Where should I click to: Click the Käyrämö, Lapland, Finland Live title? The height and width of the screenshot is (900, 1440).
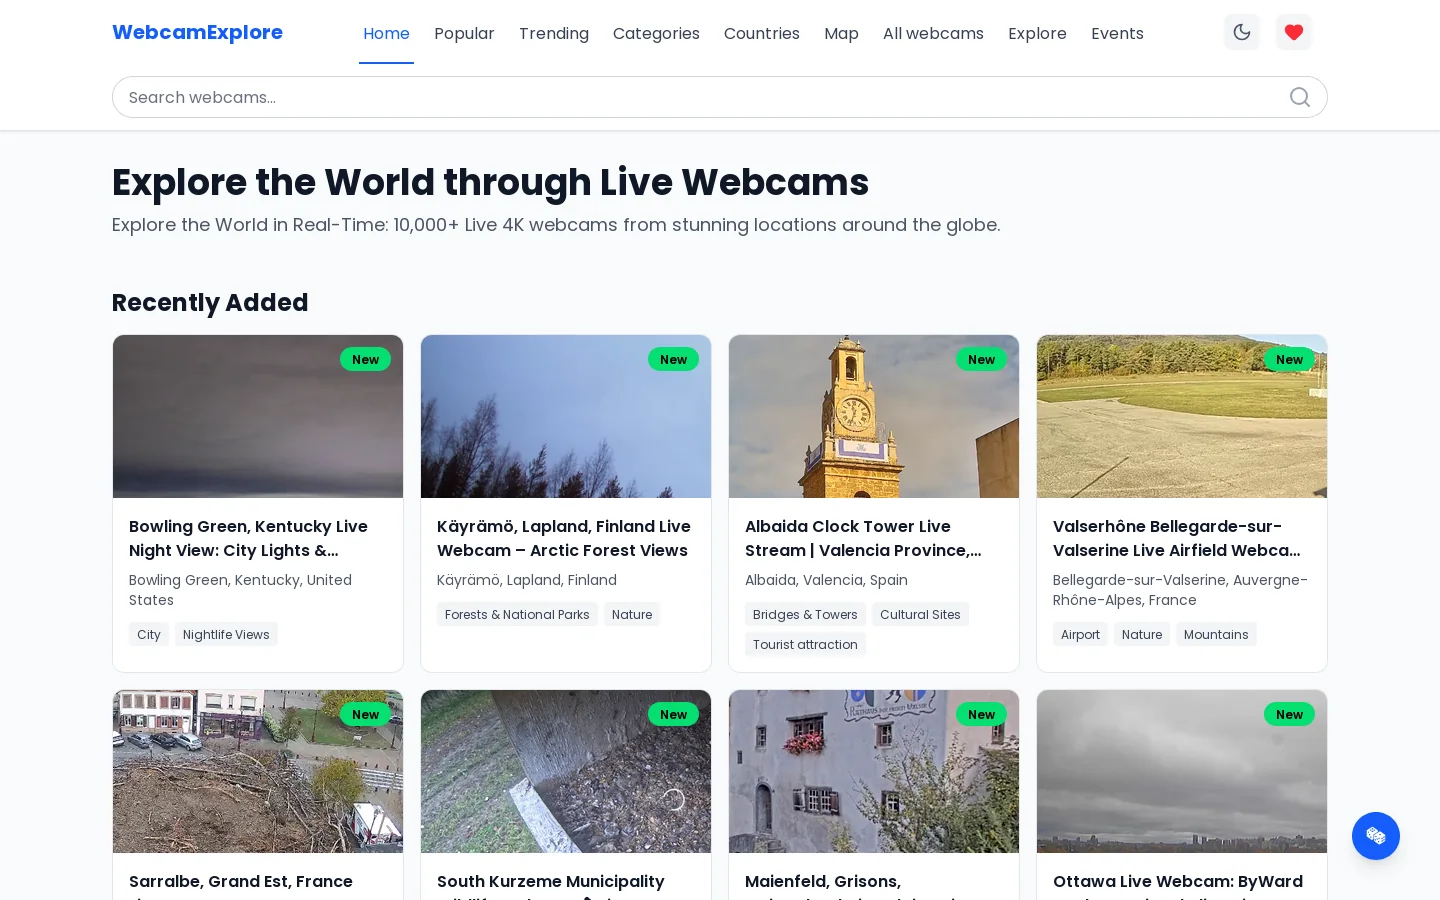tap(564, 538)
